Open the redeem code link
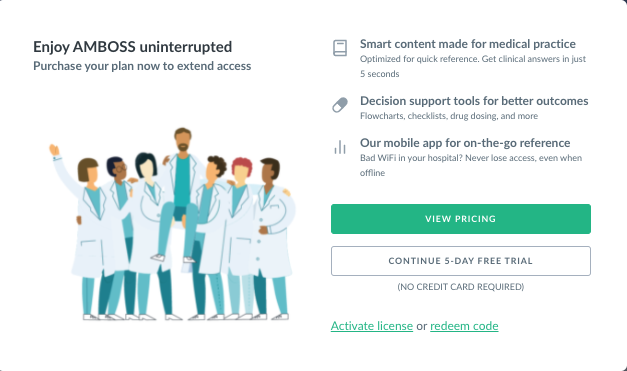This screenshot has height=371, width=627. 464,326
